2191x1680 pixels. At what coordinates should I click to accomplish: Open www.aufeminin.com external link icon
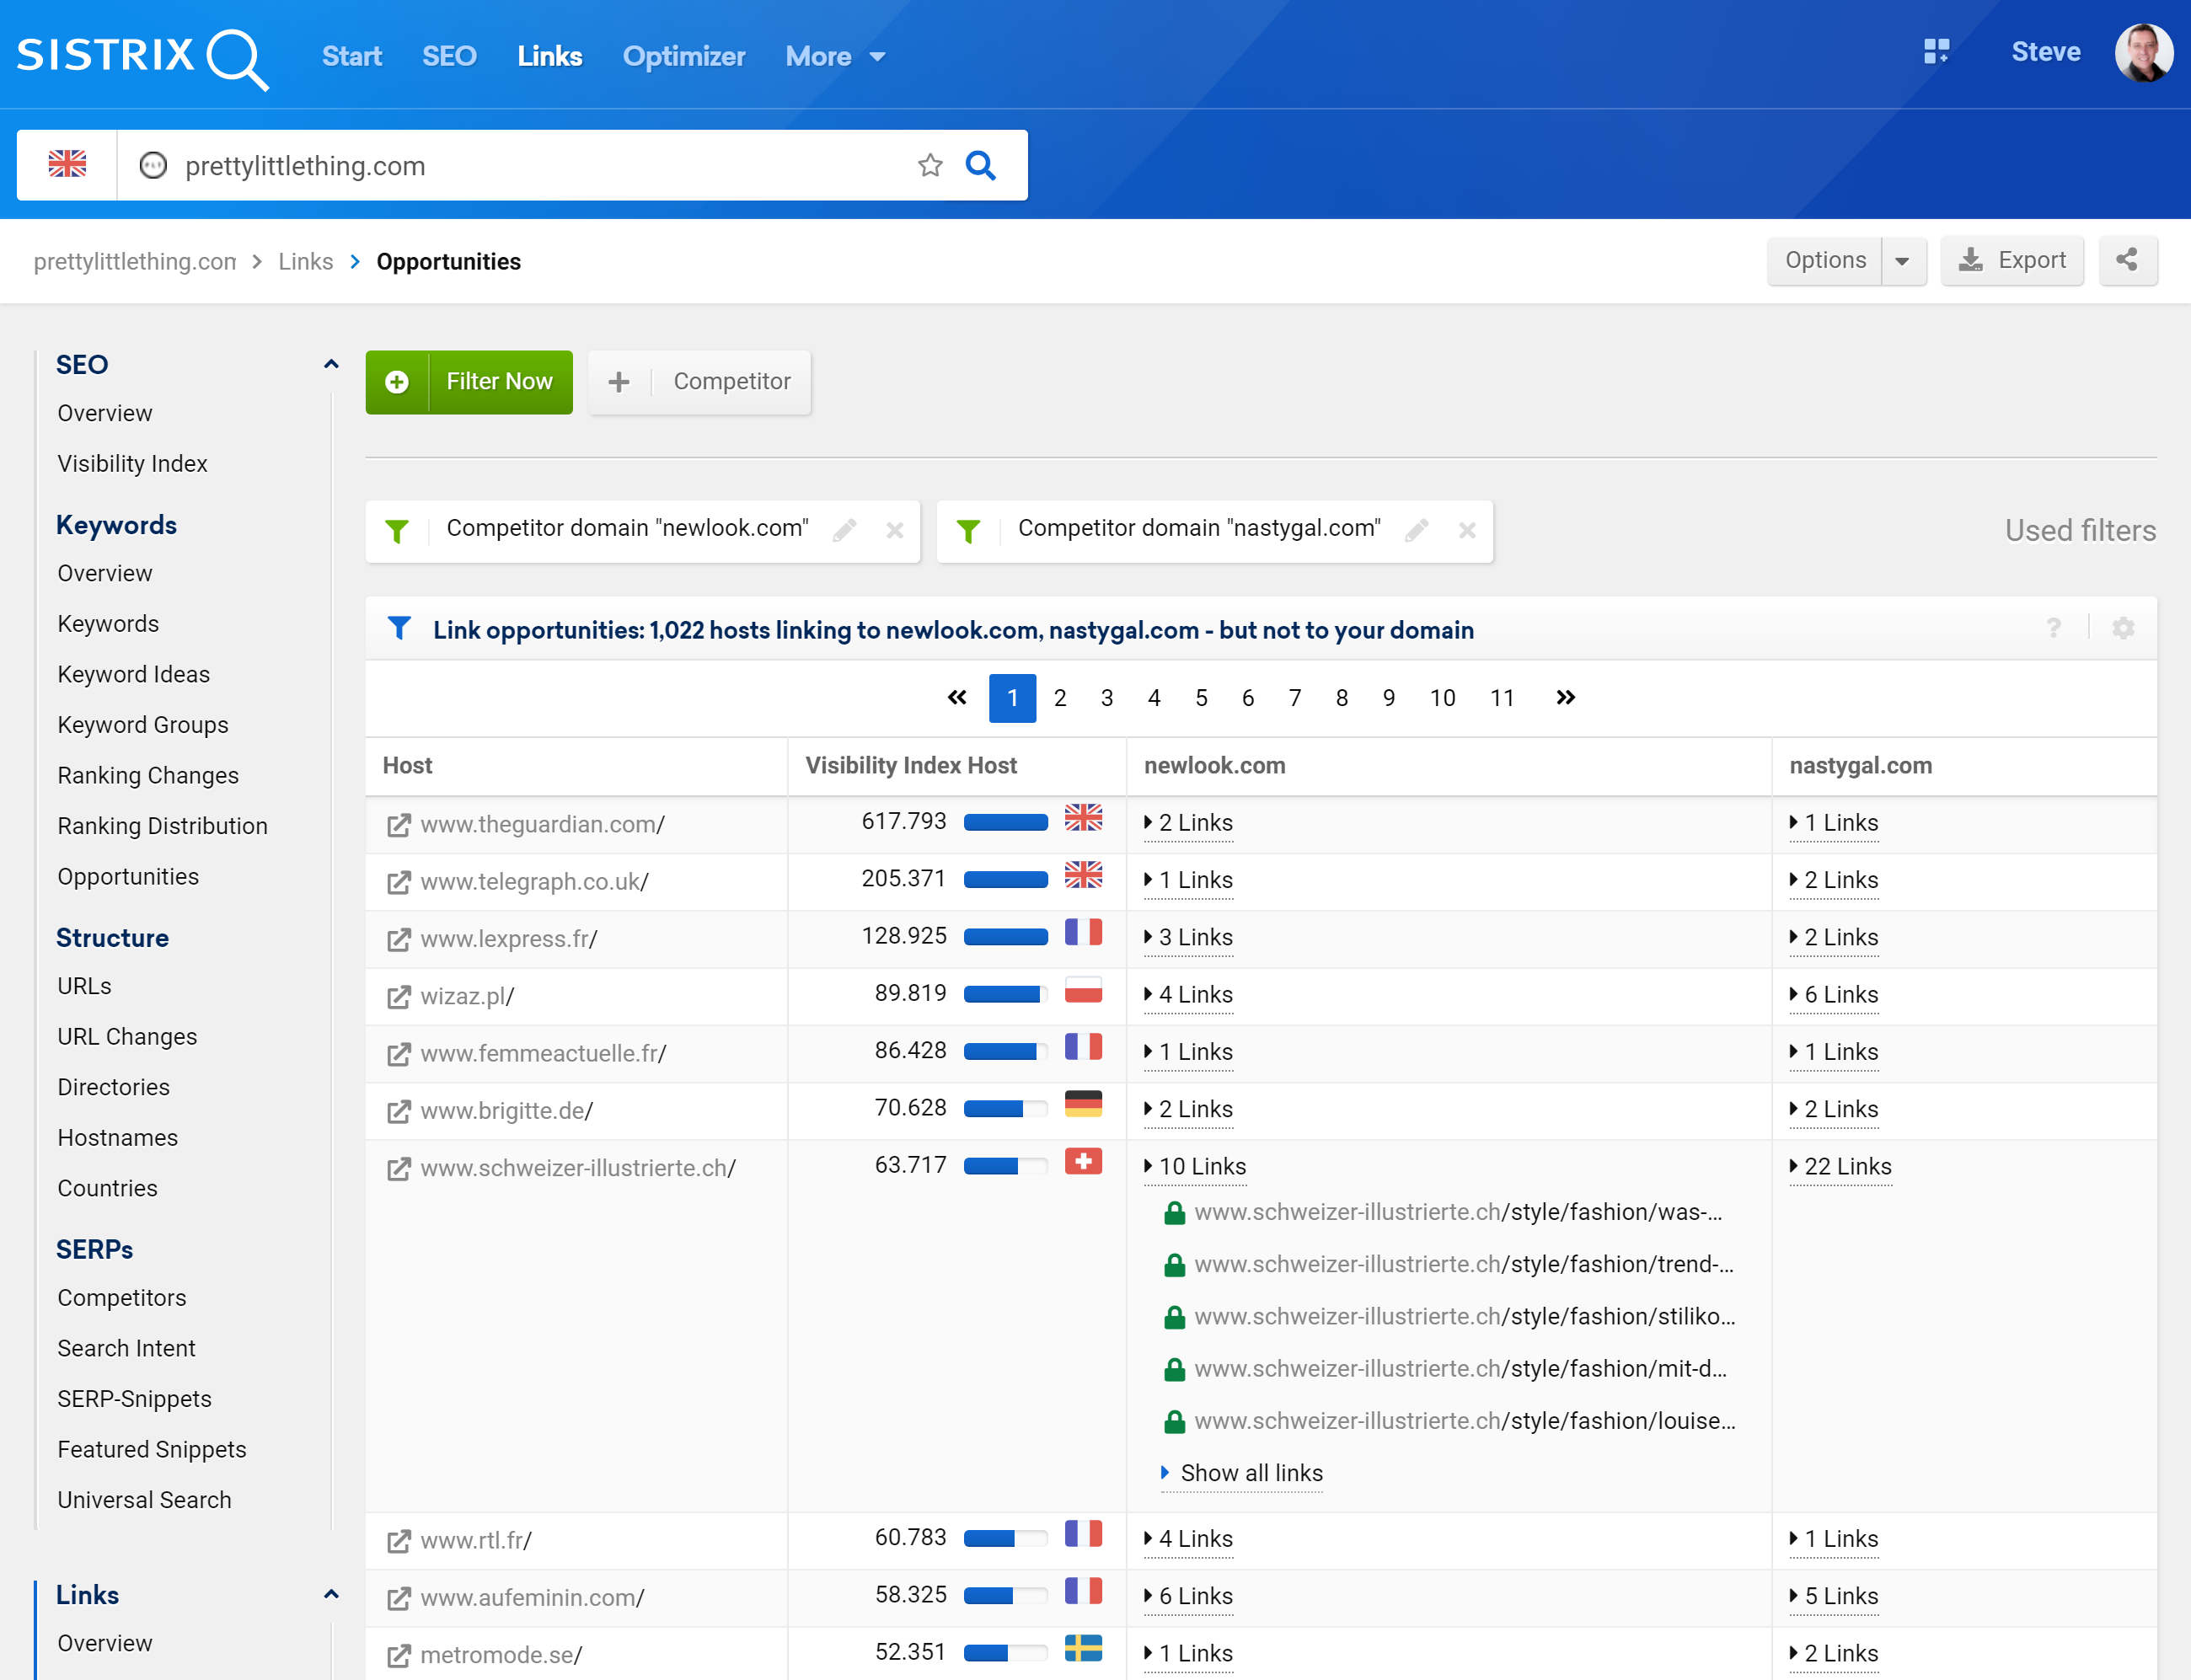(398, 1598)
